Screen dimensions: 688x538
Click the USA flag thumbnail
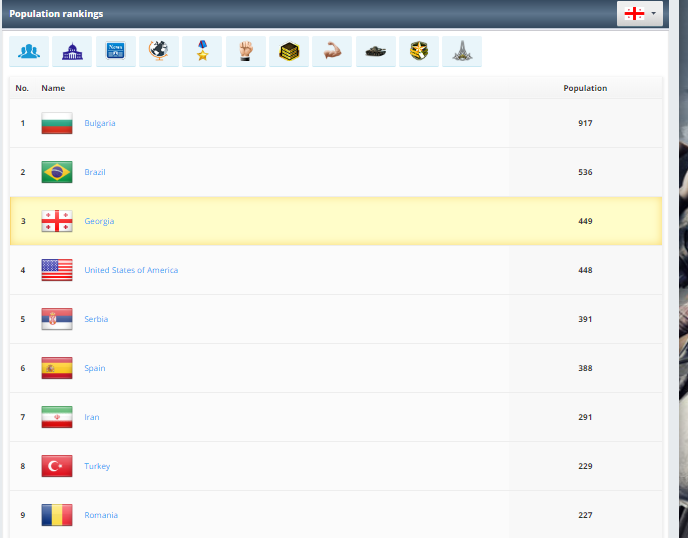[57, 270]
